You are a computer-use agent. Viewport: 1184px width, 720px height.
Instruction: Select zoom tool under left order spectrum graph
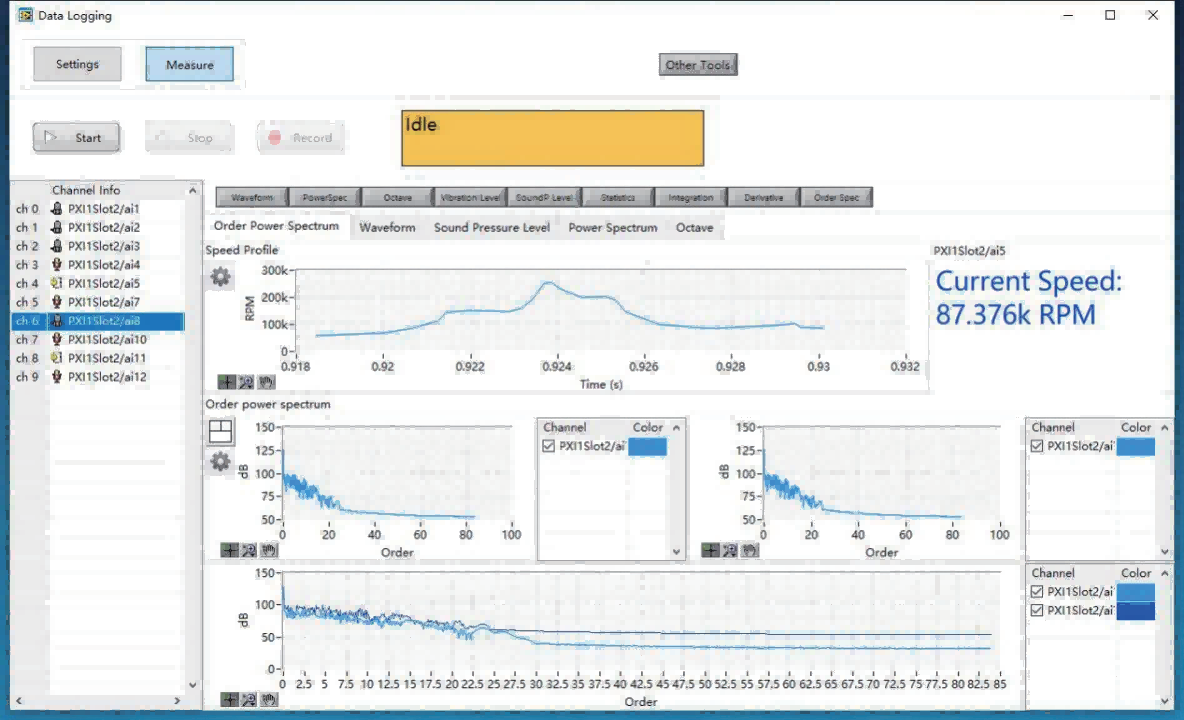pyautogui.click(x=249, y=550)
